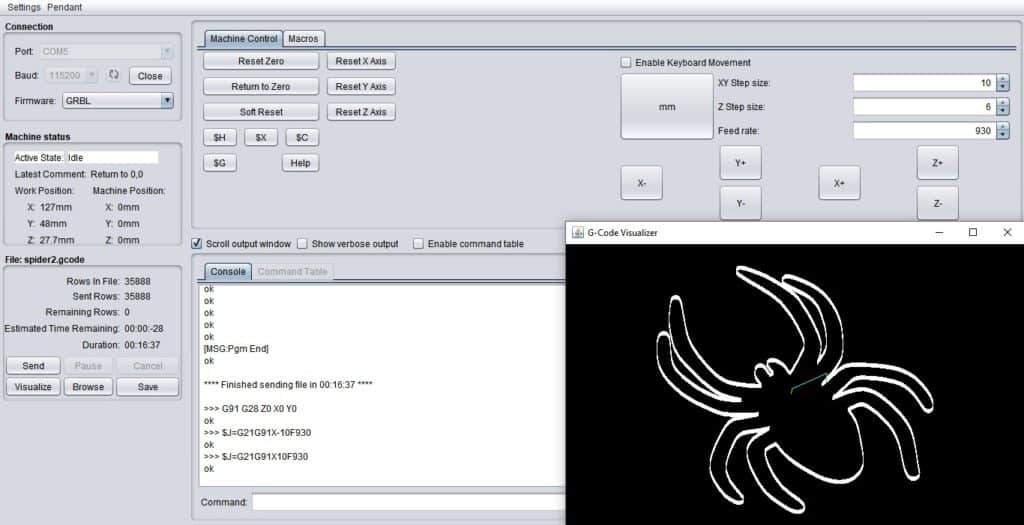Jog the Z- direction

[x=938, y=203]
